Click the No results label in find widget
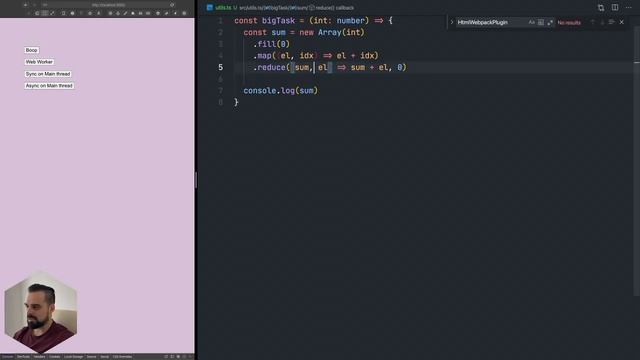Viewport: 640px width, 360px height. tap(569, 22)
